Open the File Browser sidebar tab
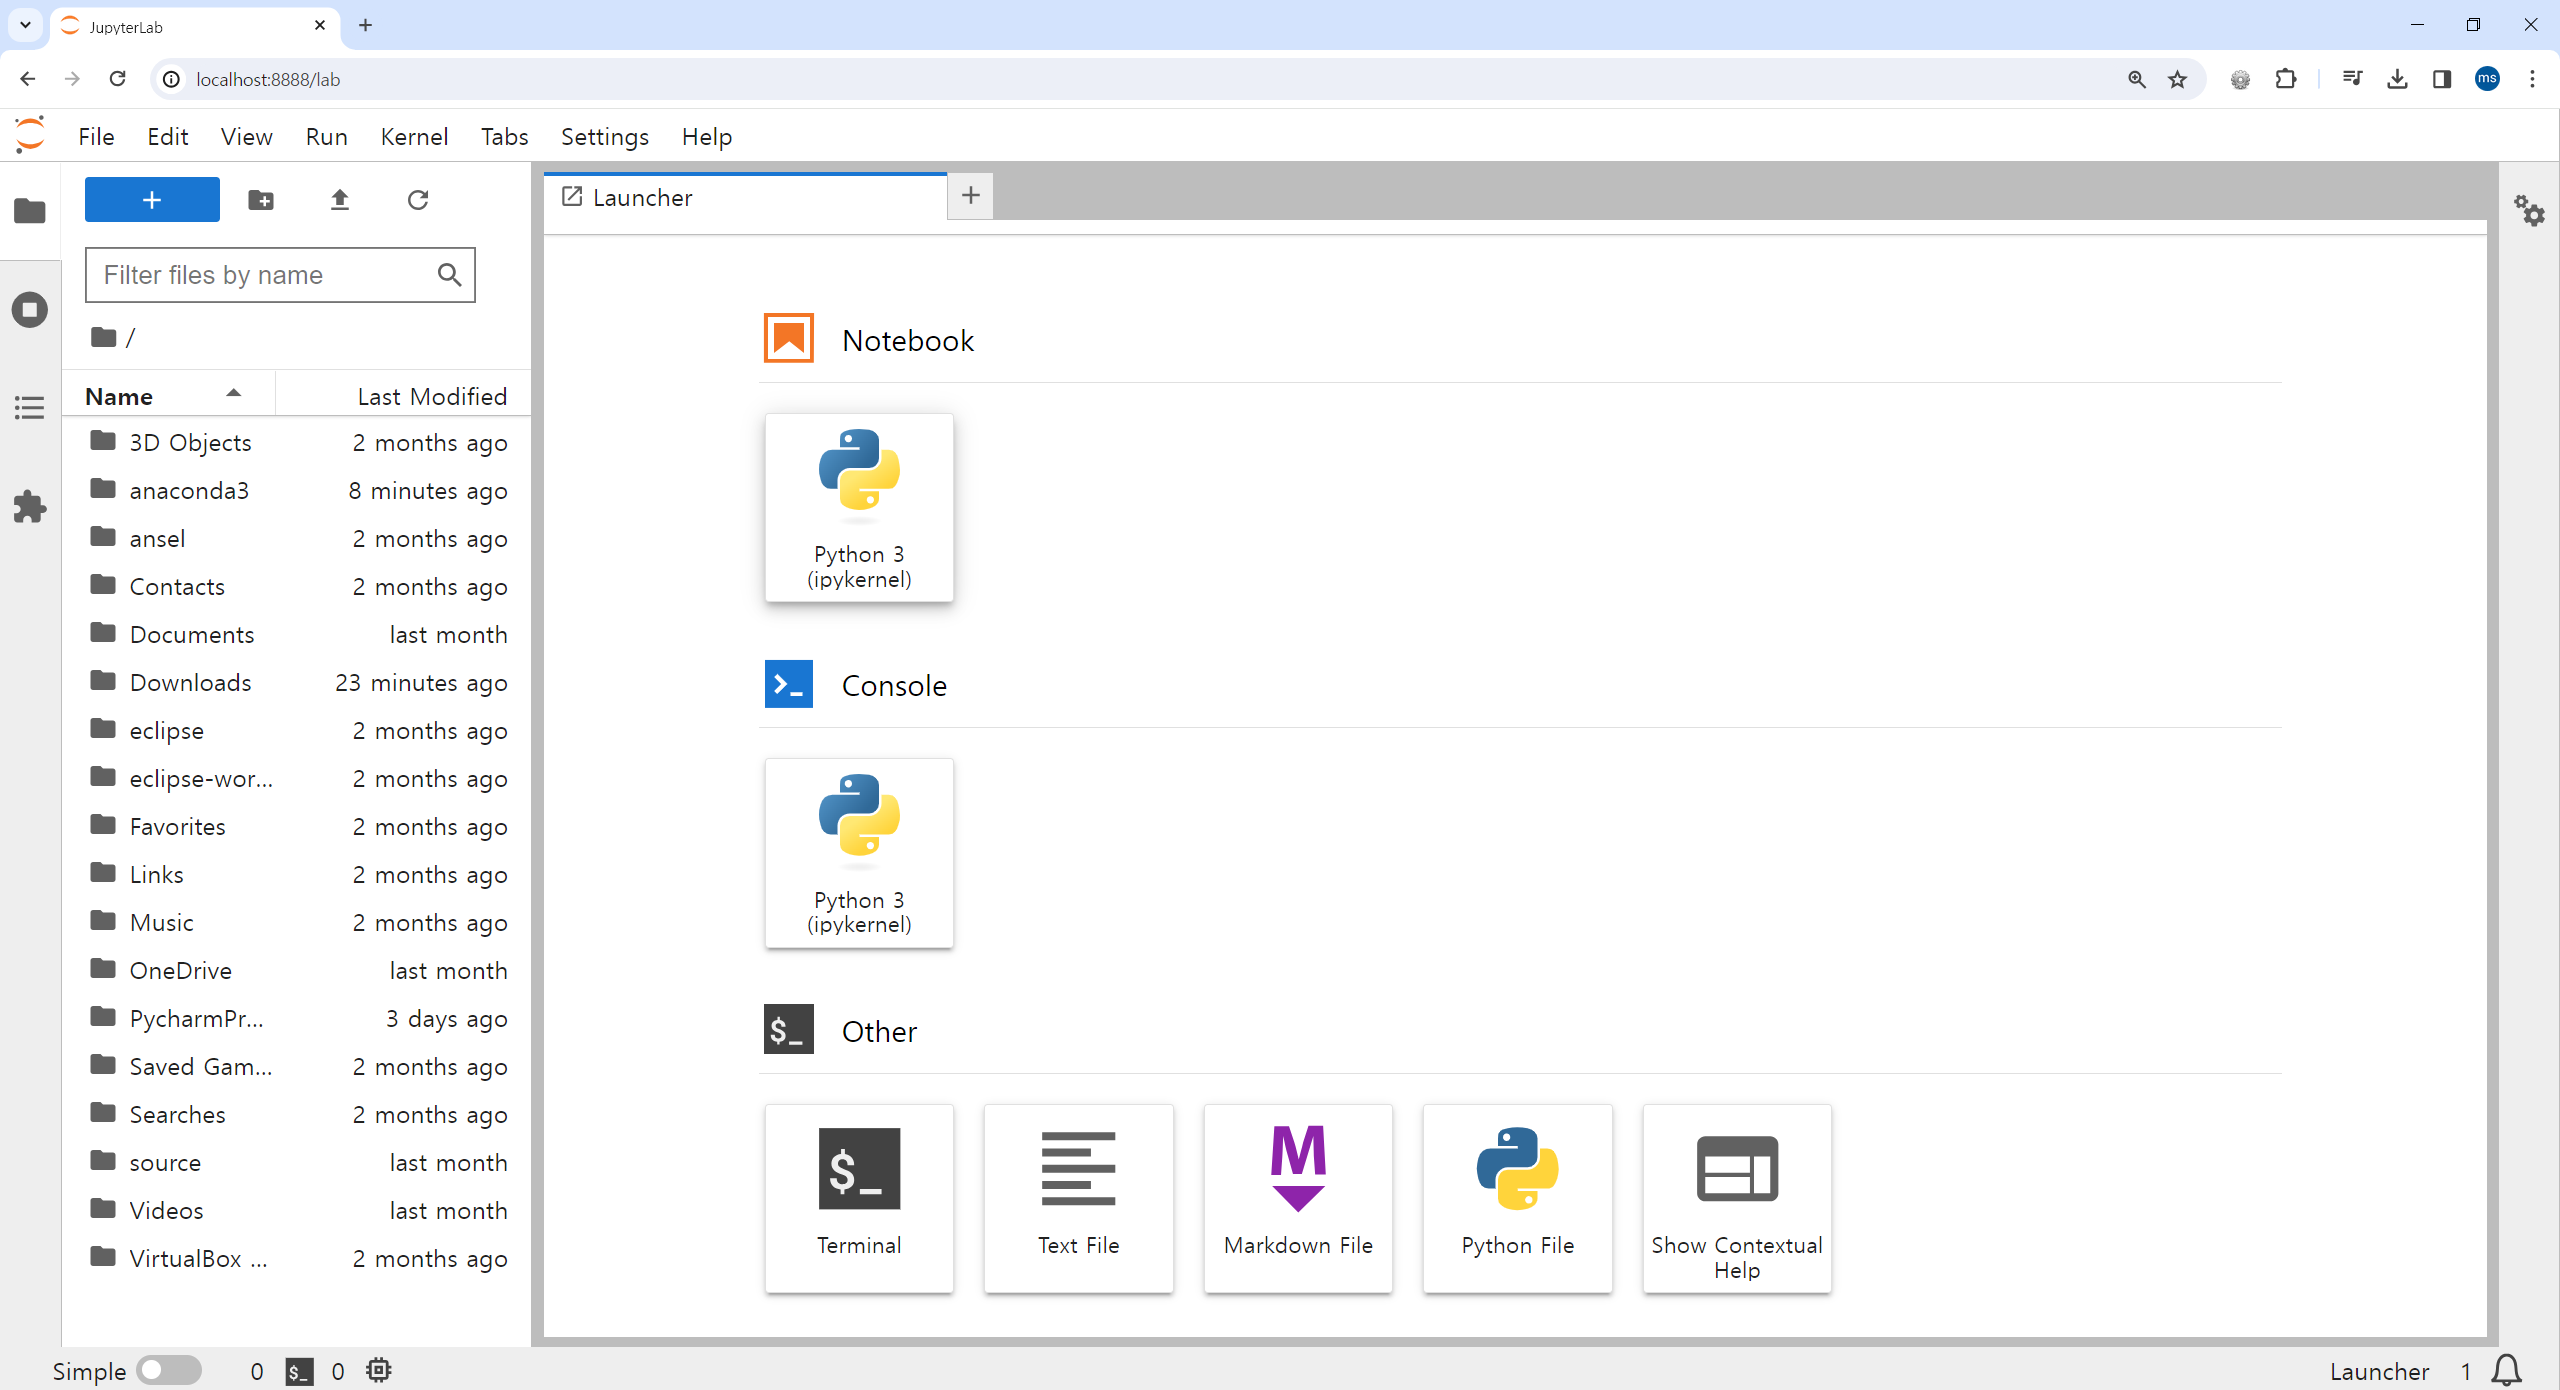 [30, 211]
